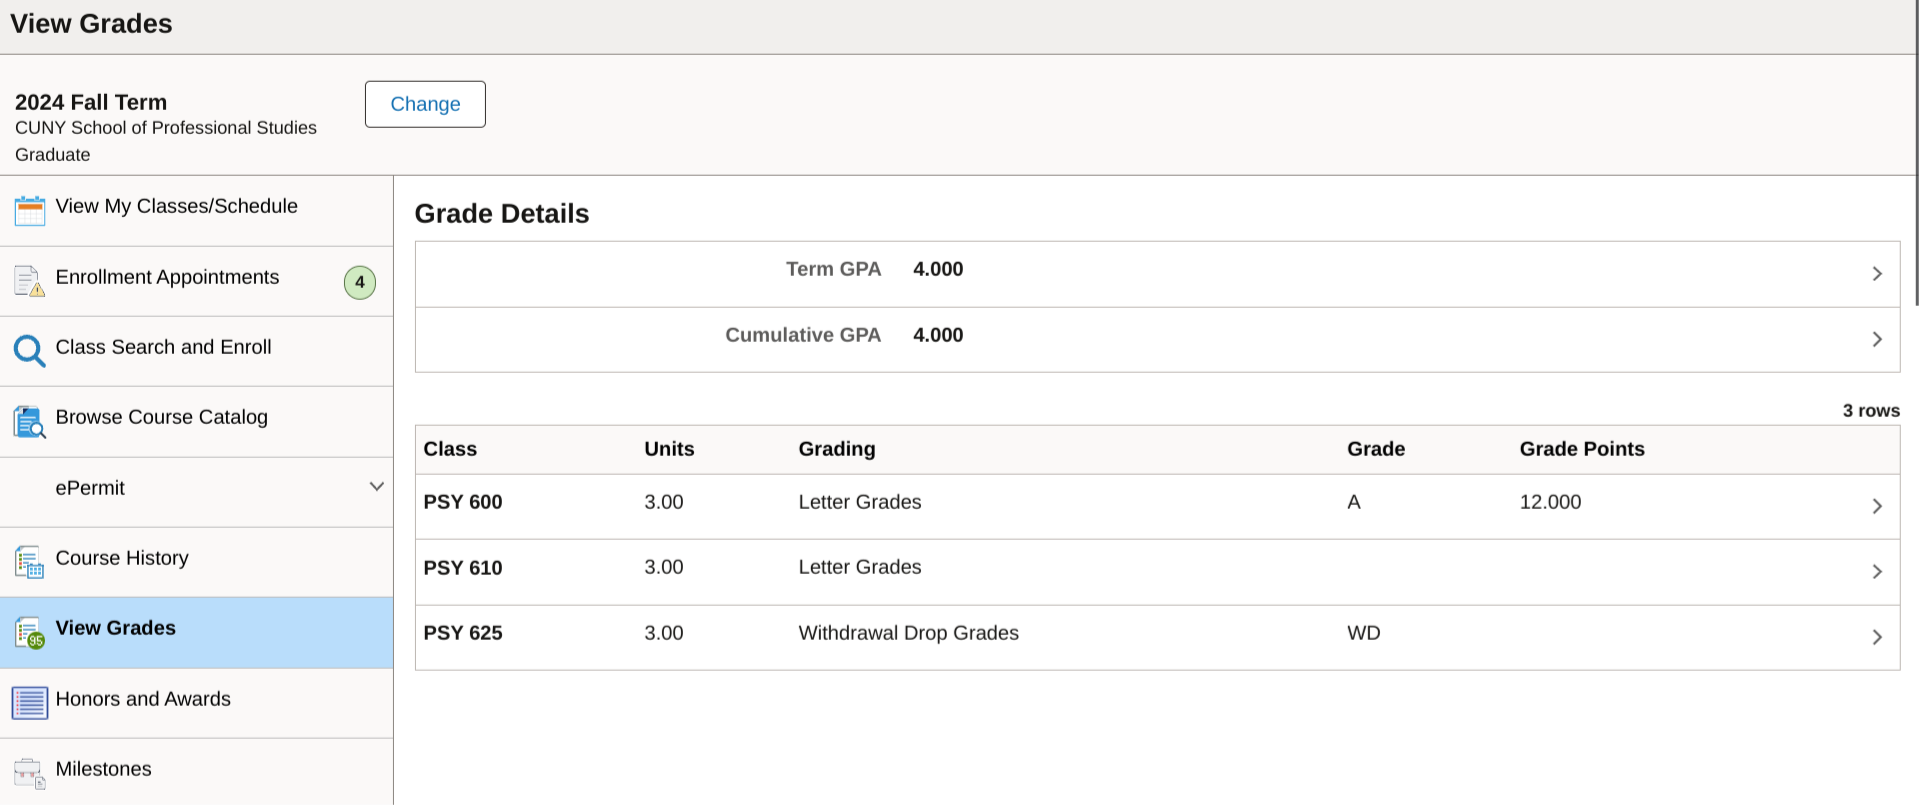The width and height of the screenshot is (1919, 805).
Task: Click the 12.000 grade points value
Action: 1550,502
